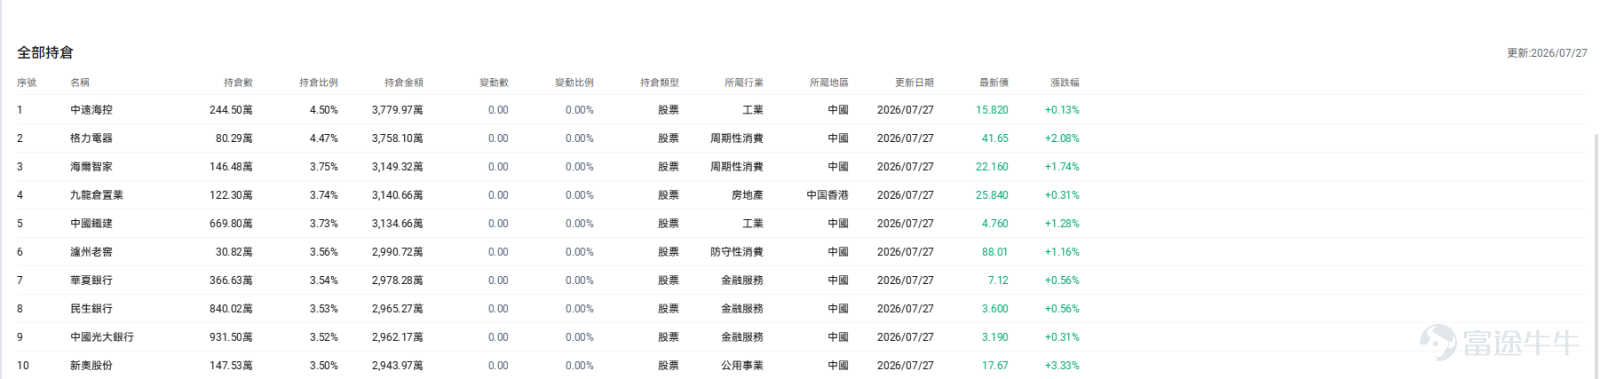Click the 更新日期 column header
This screenshot has width=1600, height=379.
click(914, 82)
